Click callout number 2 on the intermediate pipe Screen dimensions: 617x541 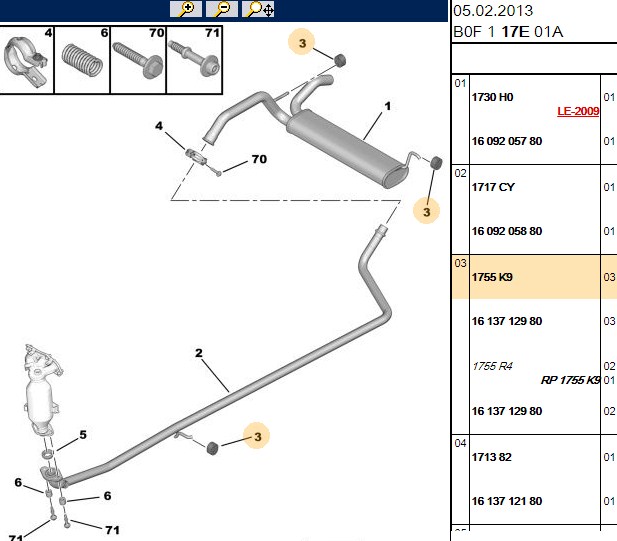(199, 353)
